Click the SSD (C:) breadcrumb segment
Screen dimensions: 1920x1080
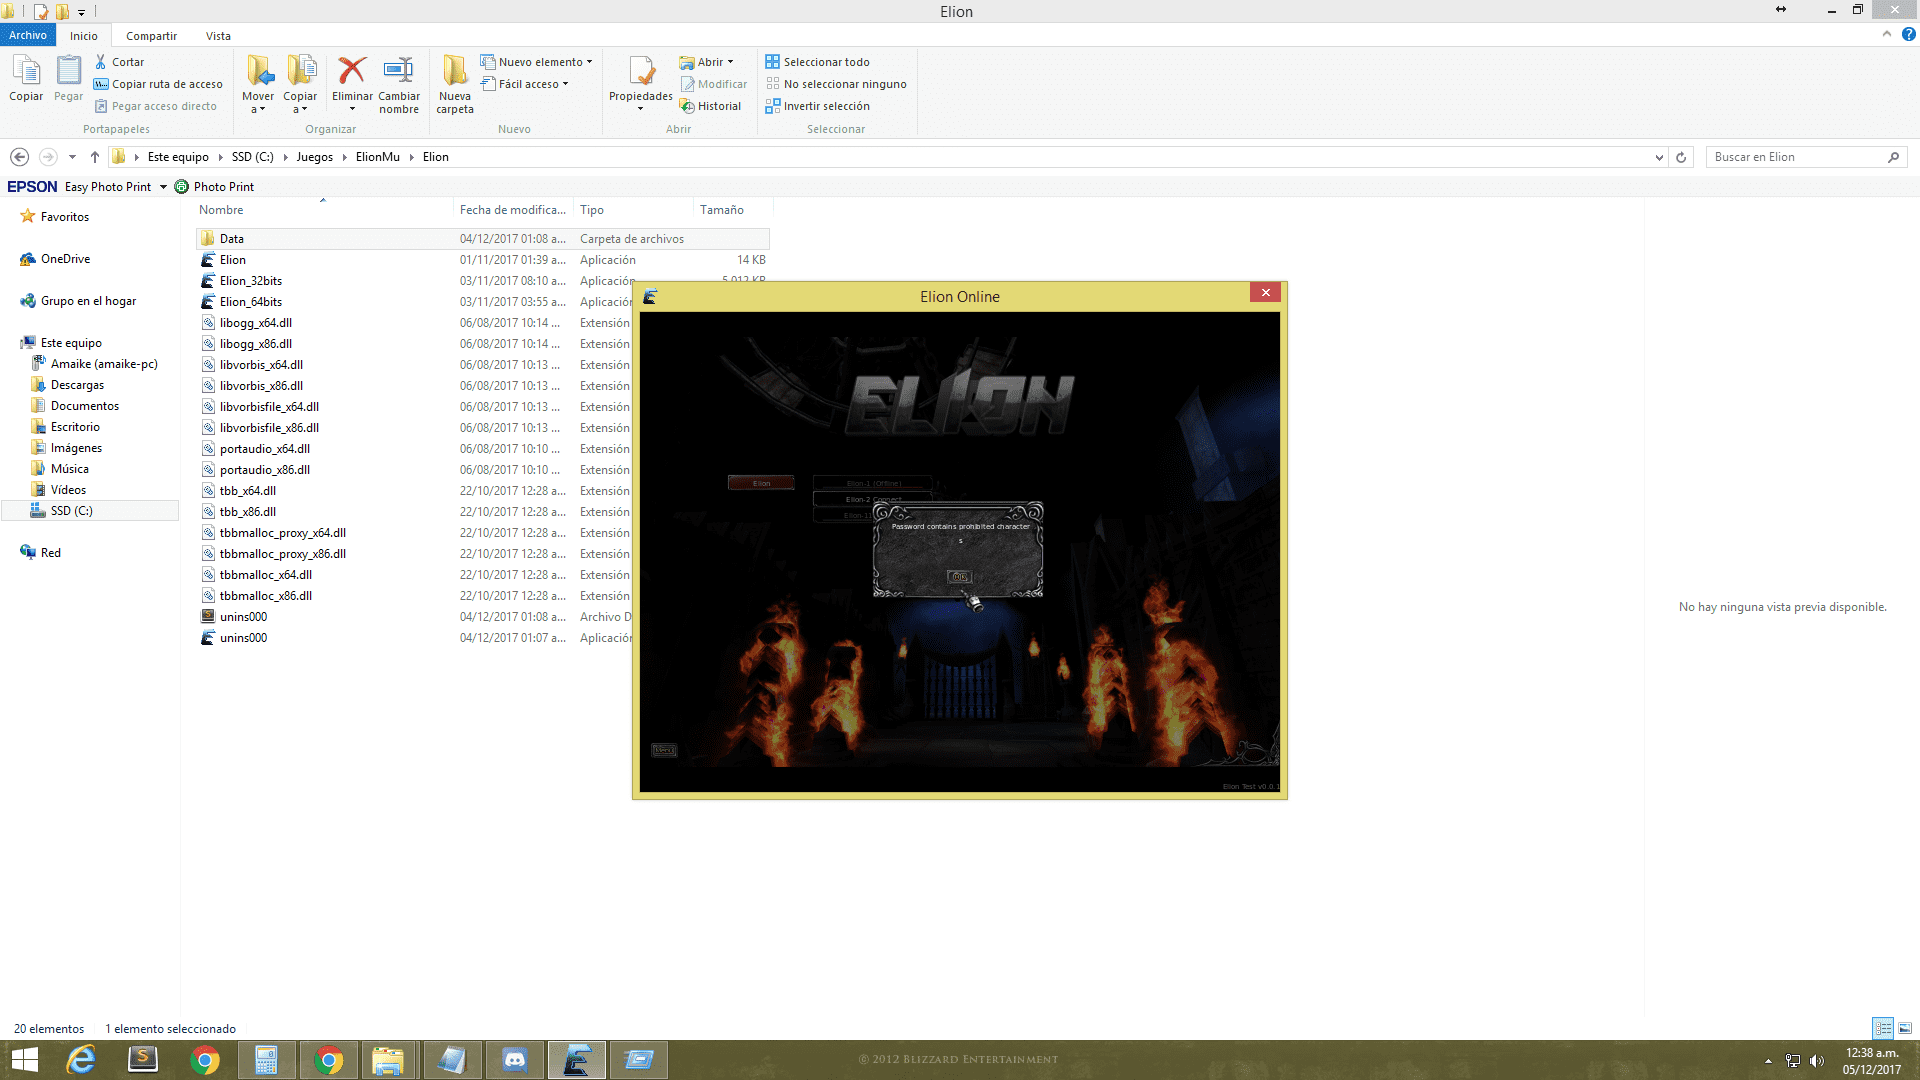[x=252, y=157]
